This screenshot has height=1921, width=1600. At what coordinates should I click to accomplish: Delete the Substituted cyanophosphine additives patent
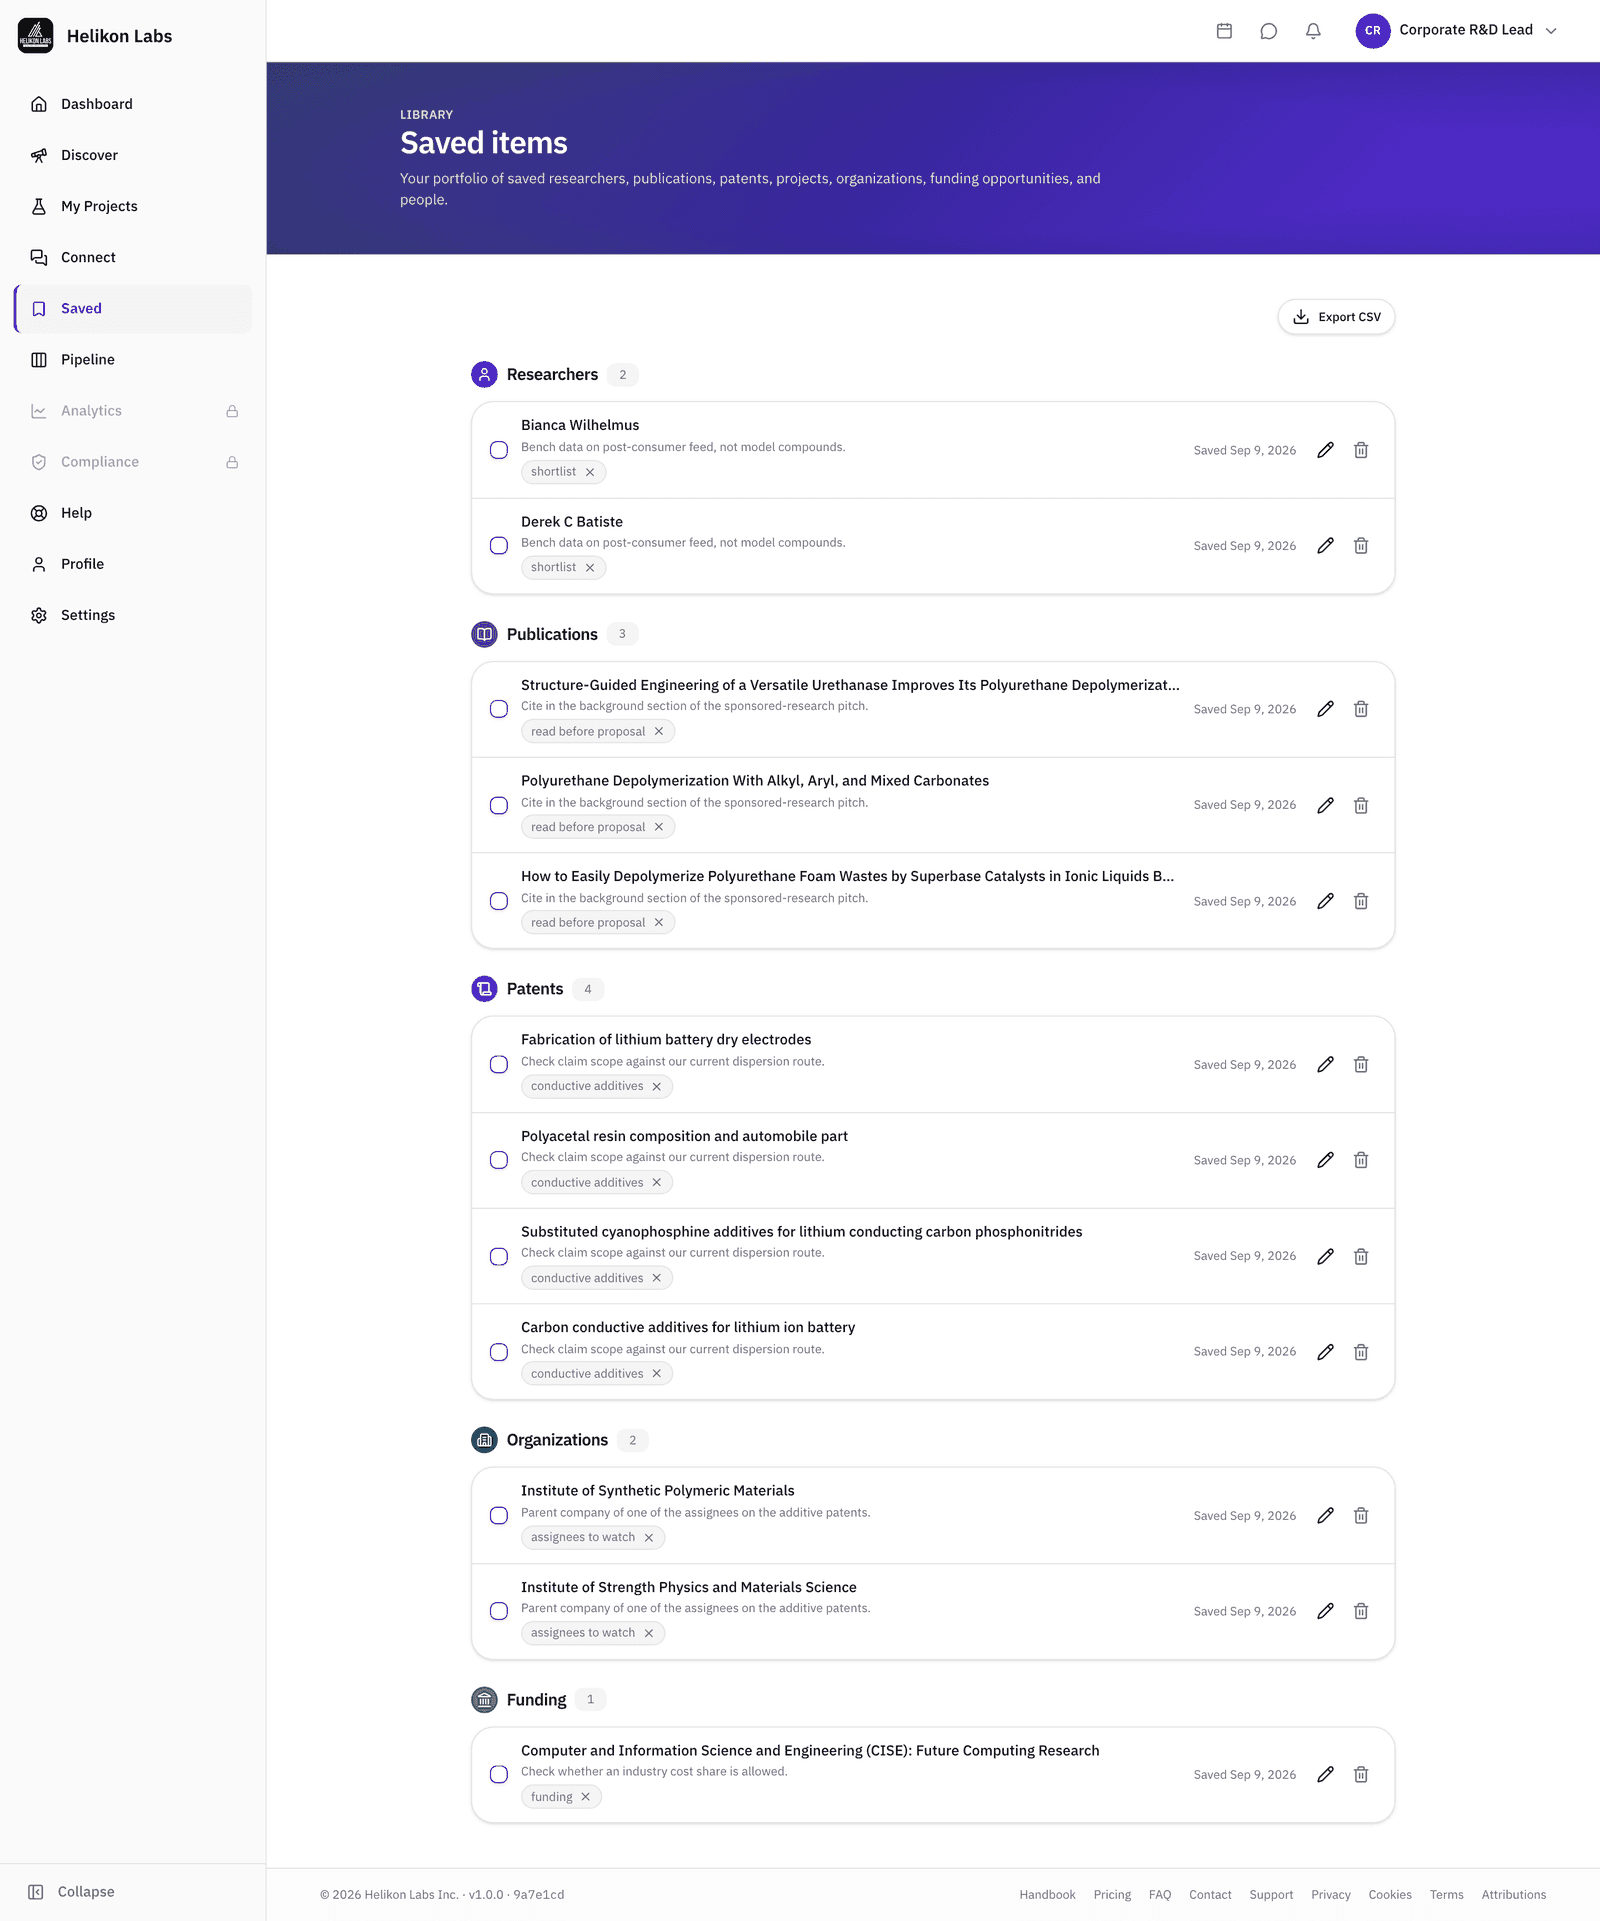point(1361,1256)
